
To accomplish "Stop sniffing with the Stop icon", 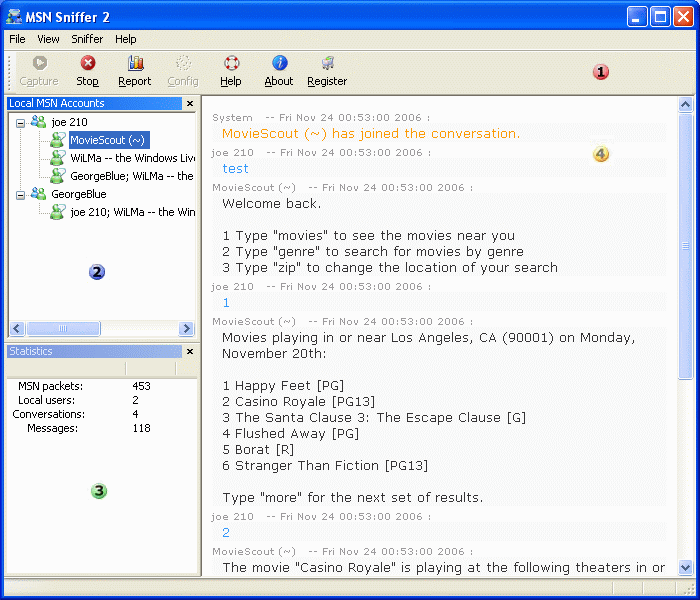I will (x=88, y=63).
